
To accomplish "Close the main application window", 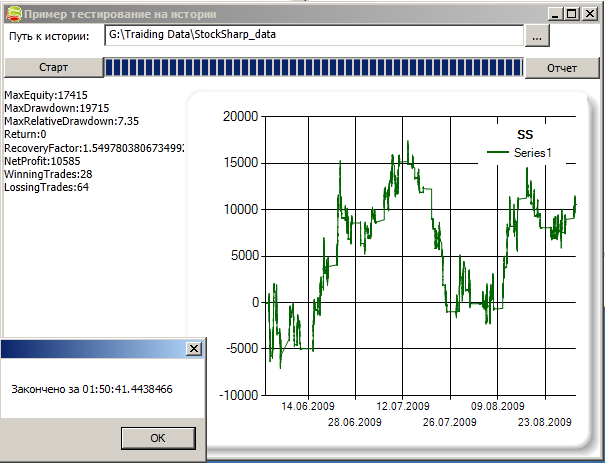I will tap(588, 14).
